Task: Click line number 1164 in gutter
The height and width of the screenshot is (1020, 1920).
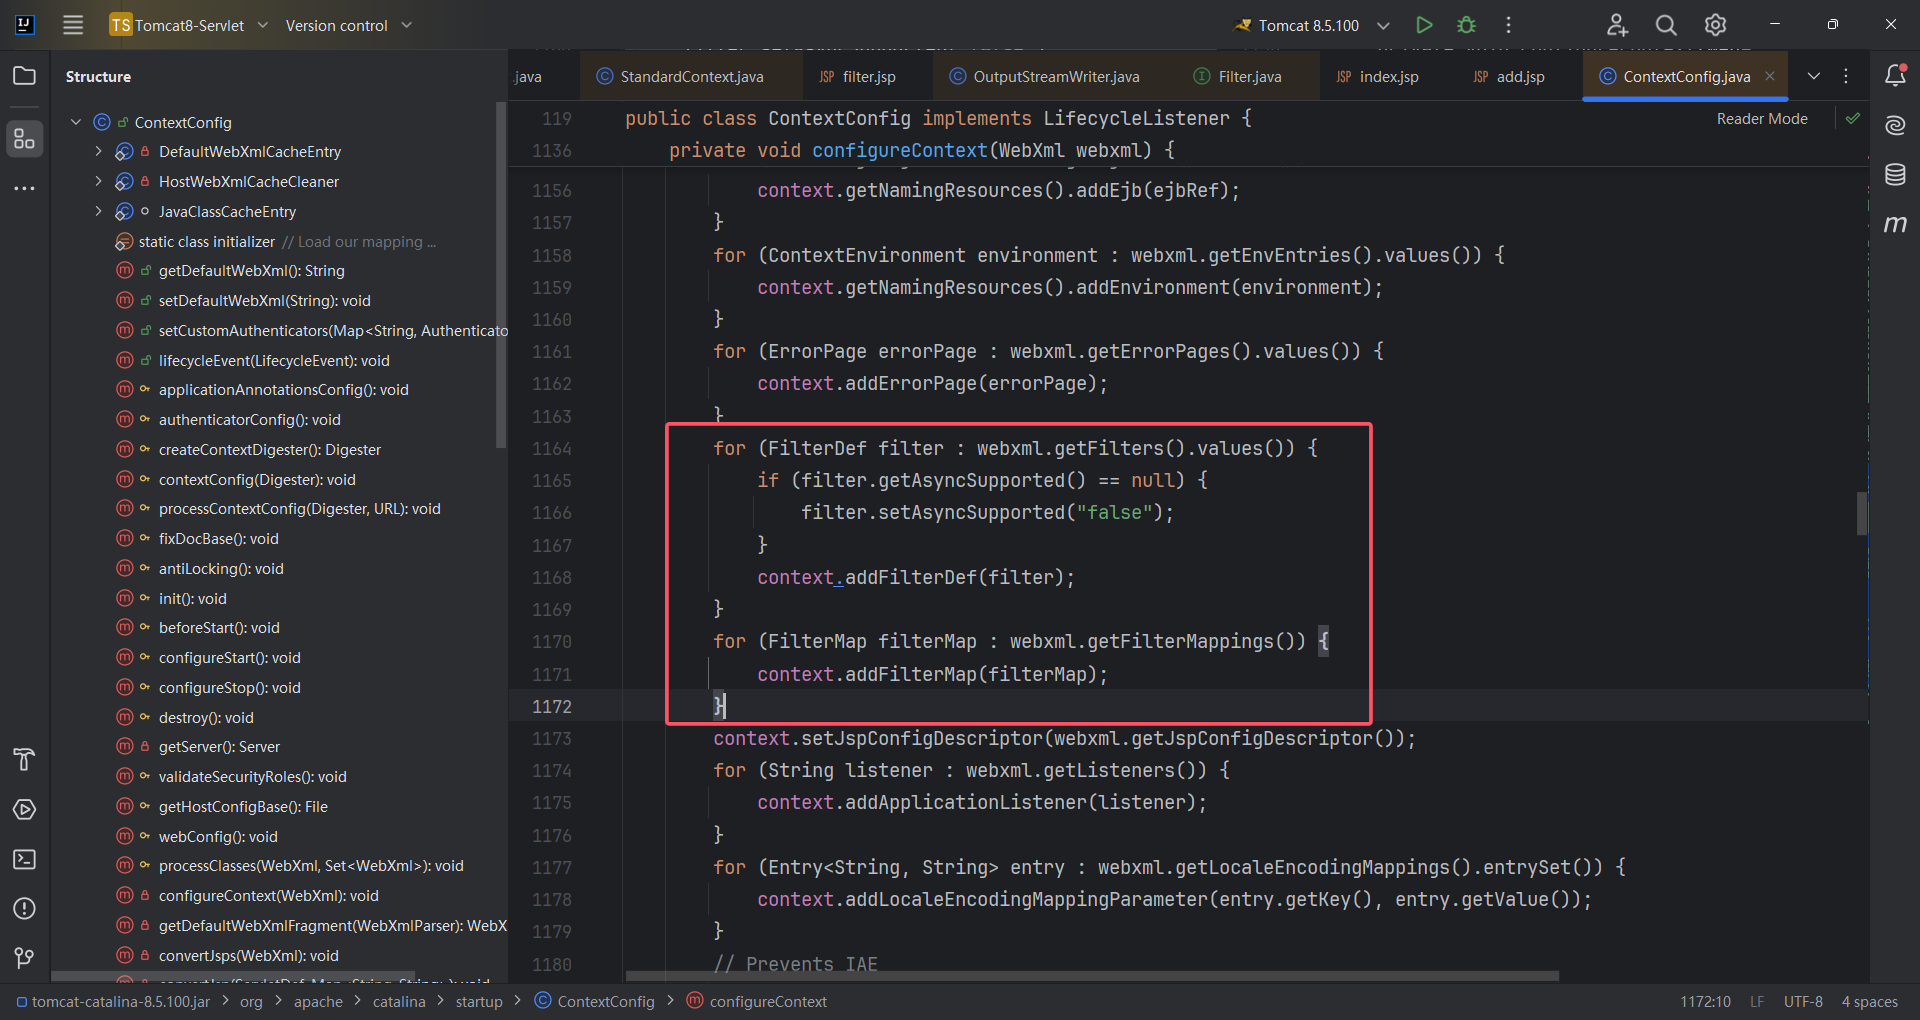Action: click(x=552, y=448)
